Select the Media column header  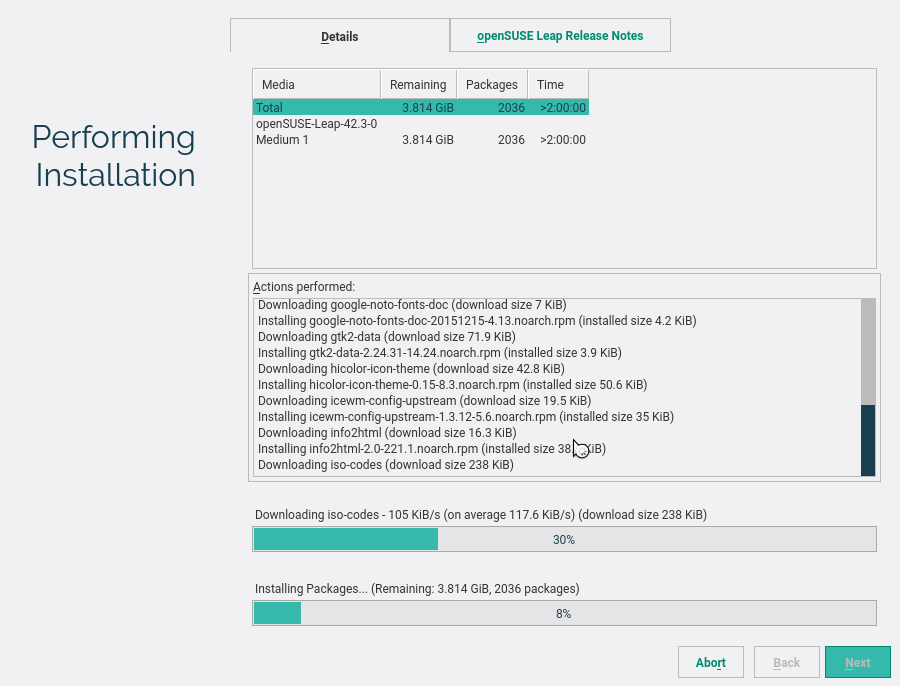coord(317,84)
